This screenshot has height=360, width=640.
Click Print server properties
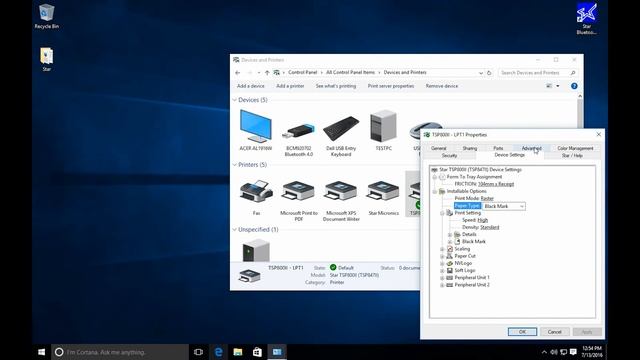click(x=391, y=86)
